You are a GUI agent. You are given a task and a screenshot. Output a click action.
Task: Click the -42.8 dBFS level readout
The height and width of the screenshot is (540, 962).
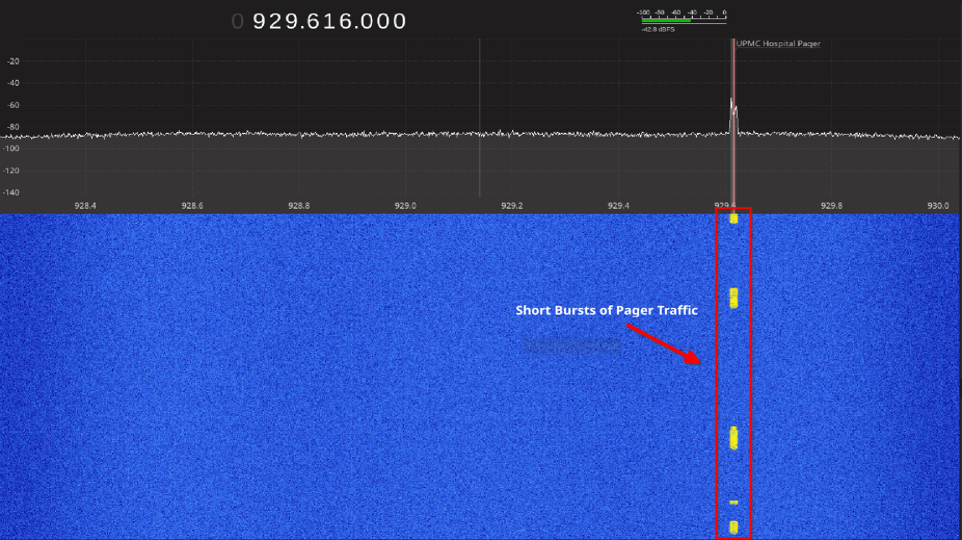[656, 30]
